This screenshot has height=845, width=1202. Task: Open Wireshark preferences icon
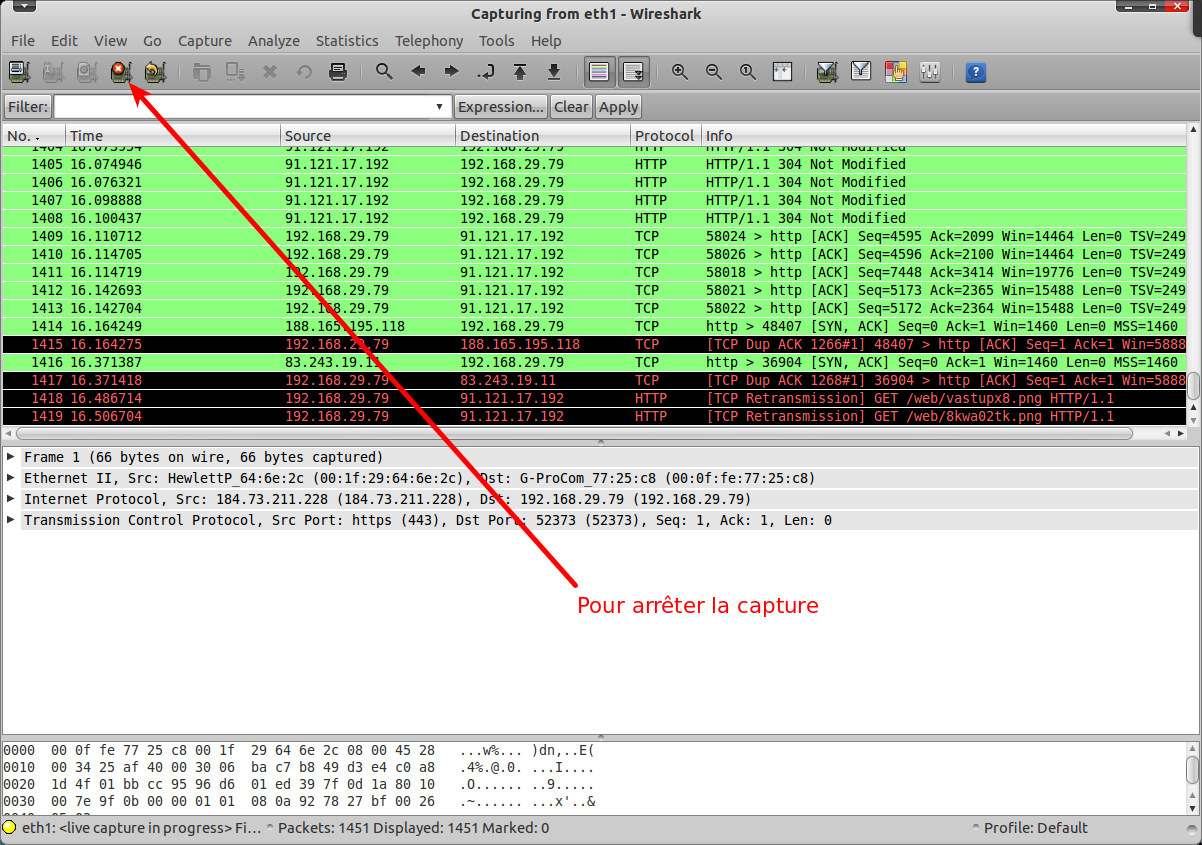pos(929,72)
